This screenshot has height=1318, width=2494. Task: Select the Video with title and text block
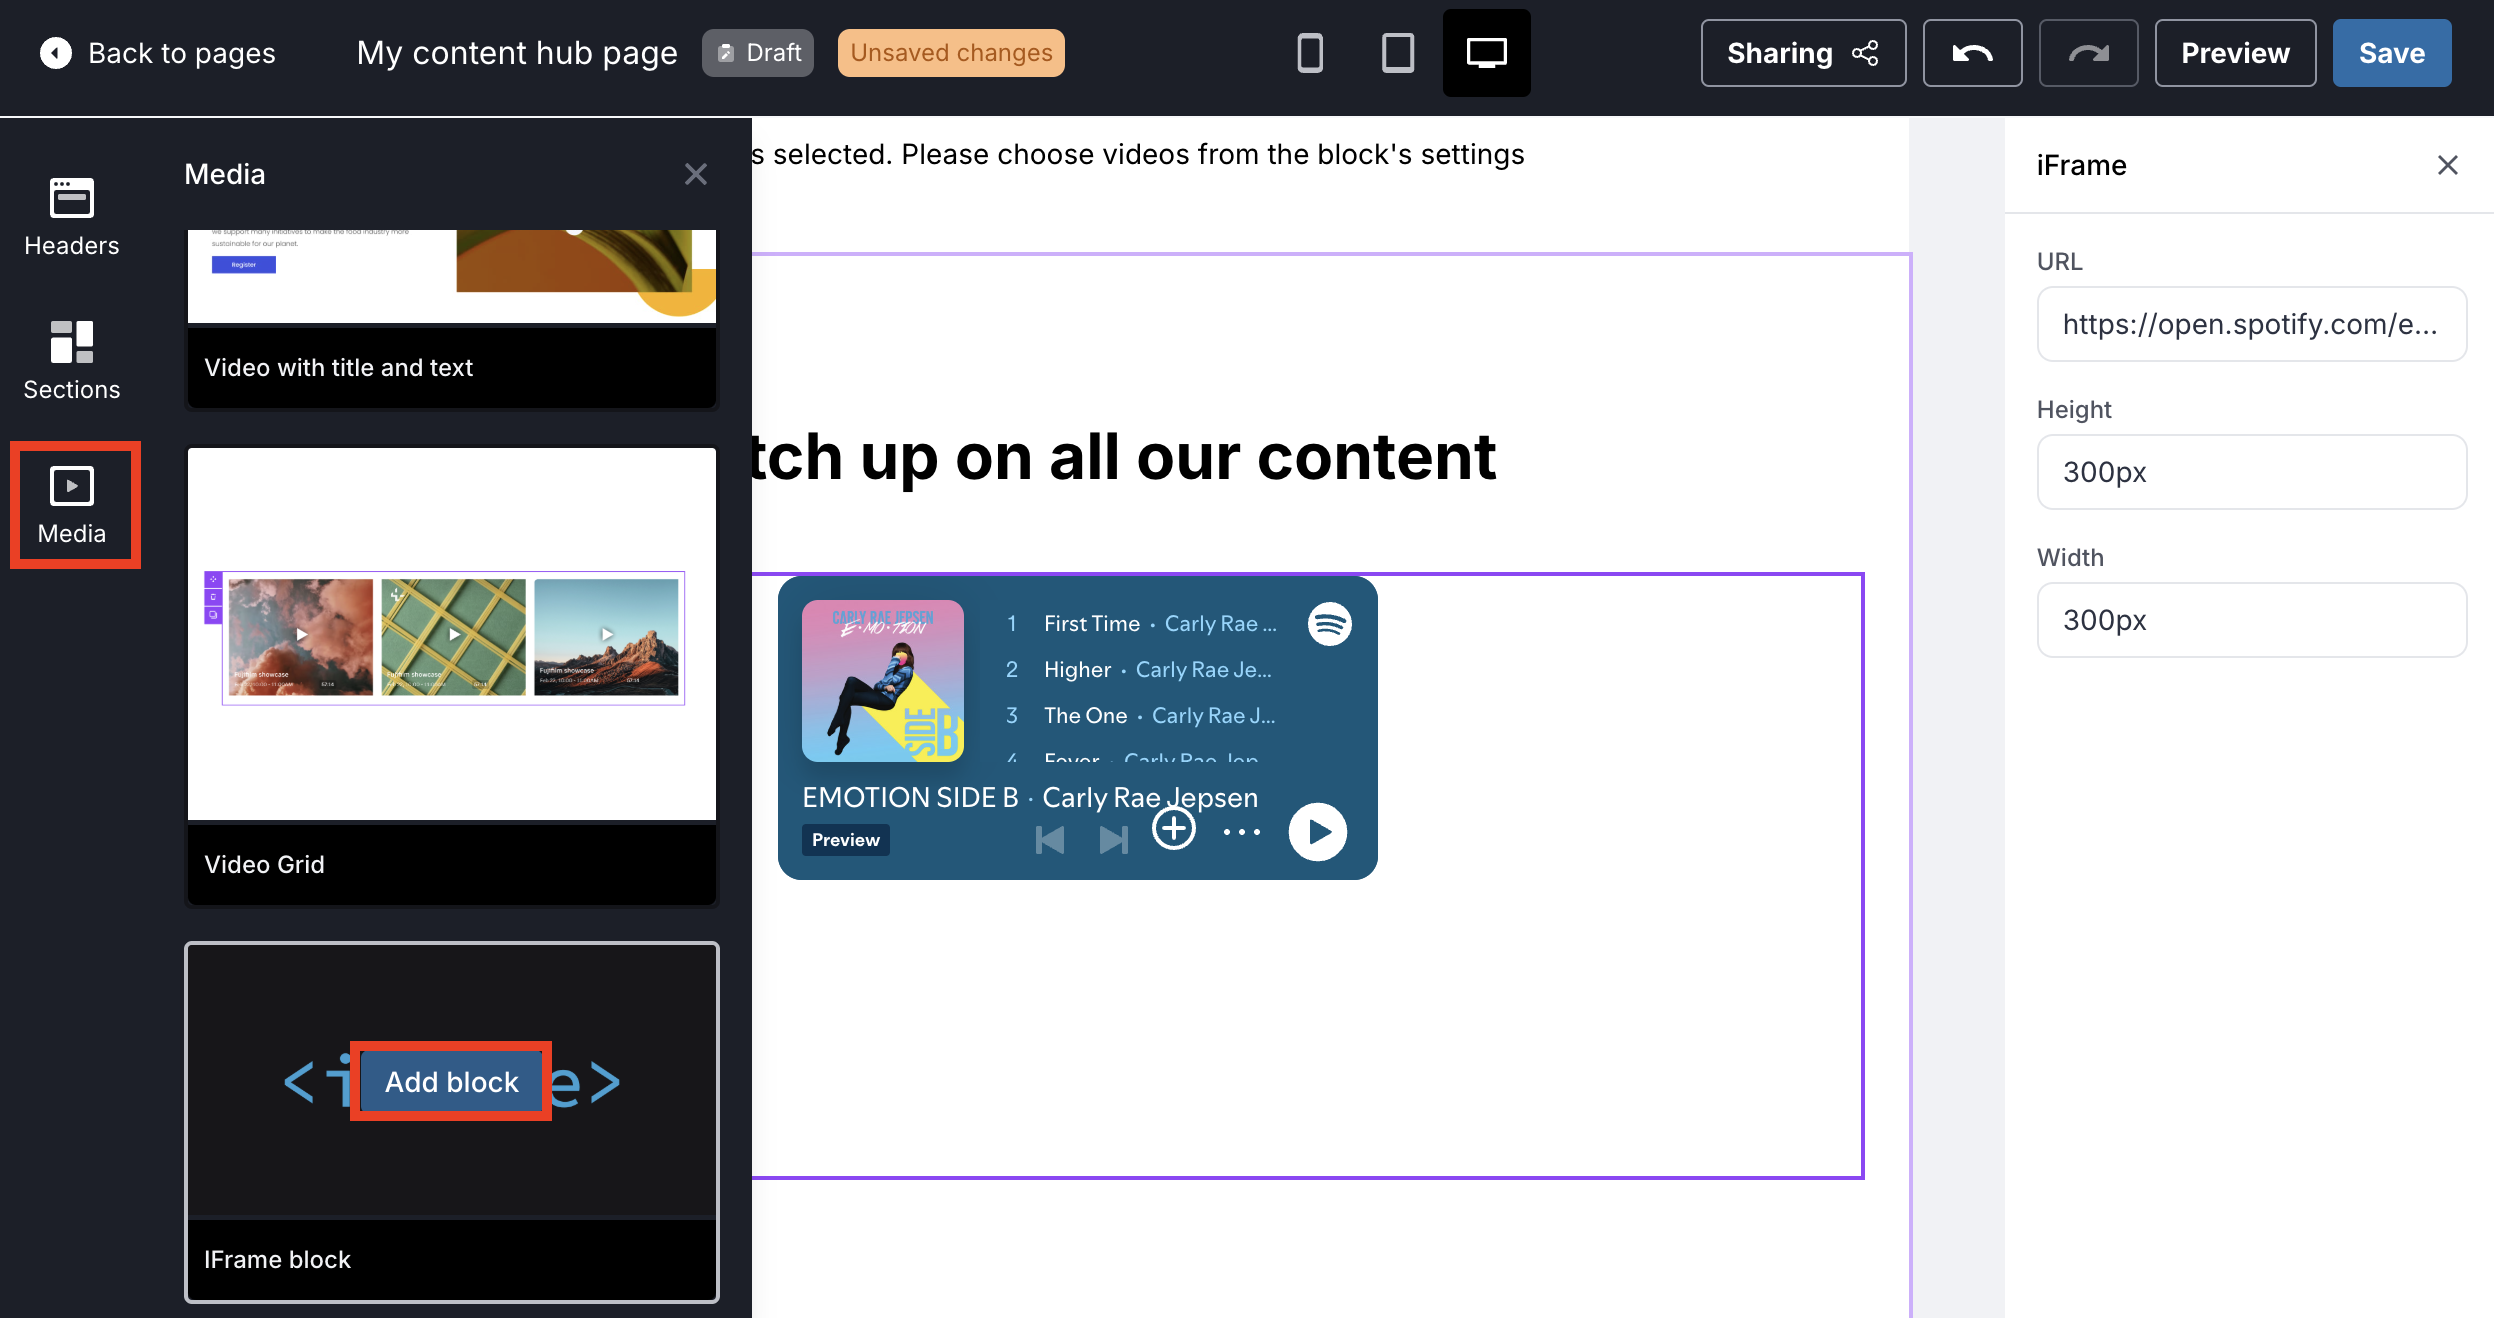pos(452,318)
